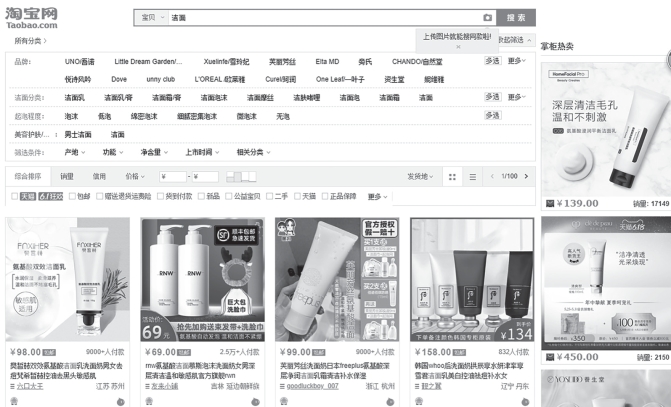The width and height of the screenshot is (671, 407).
Task: Open 所有分类 breadcrumb
Action: [x=30, y=41]
